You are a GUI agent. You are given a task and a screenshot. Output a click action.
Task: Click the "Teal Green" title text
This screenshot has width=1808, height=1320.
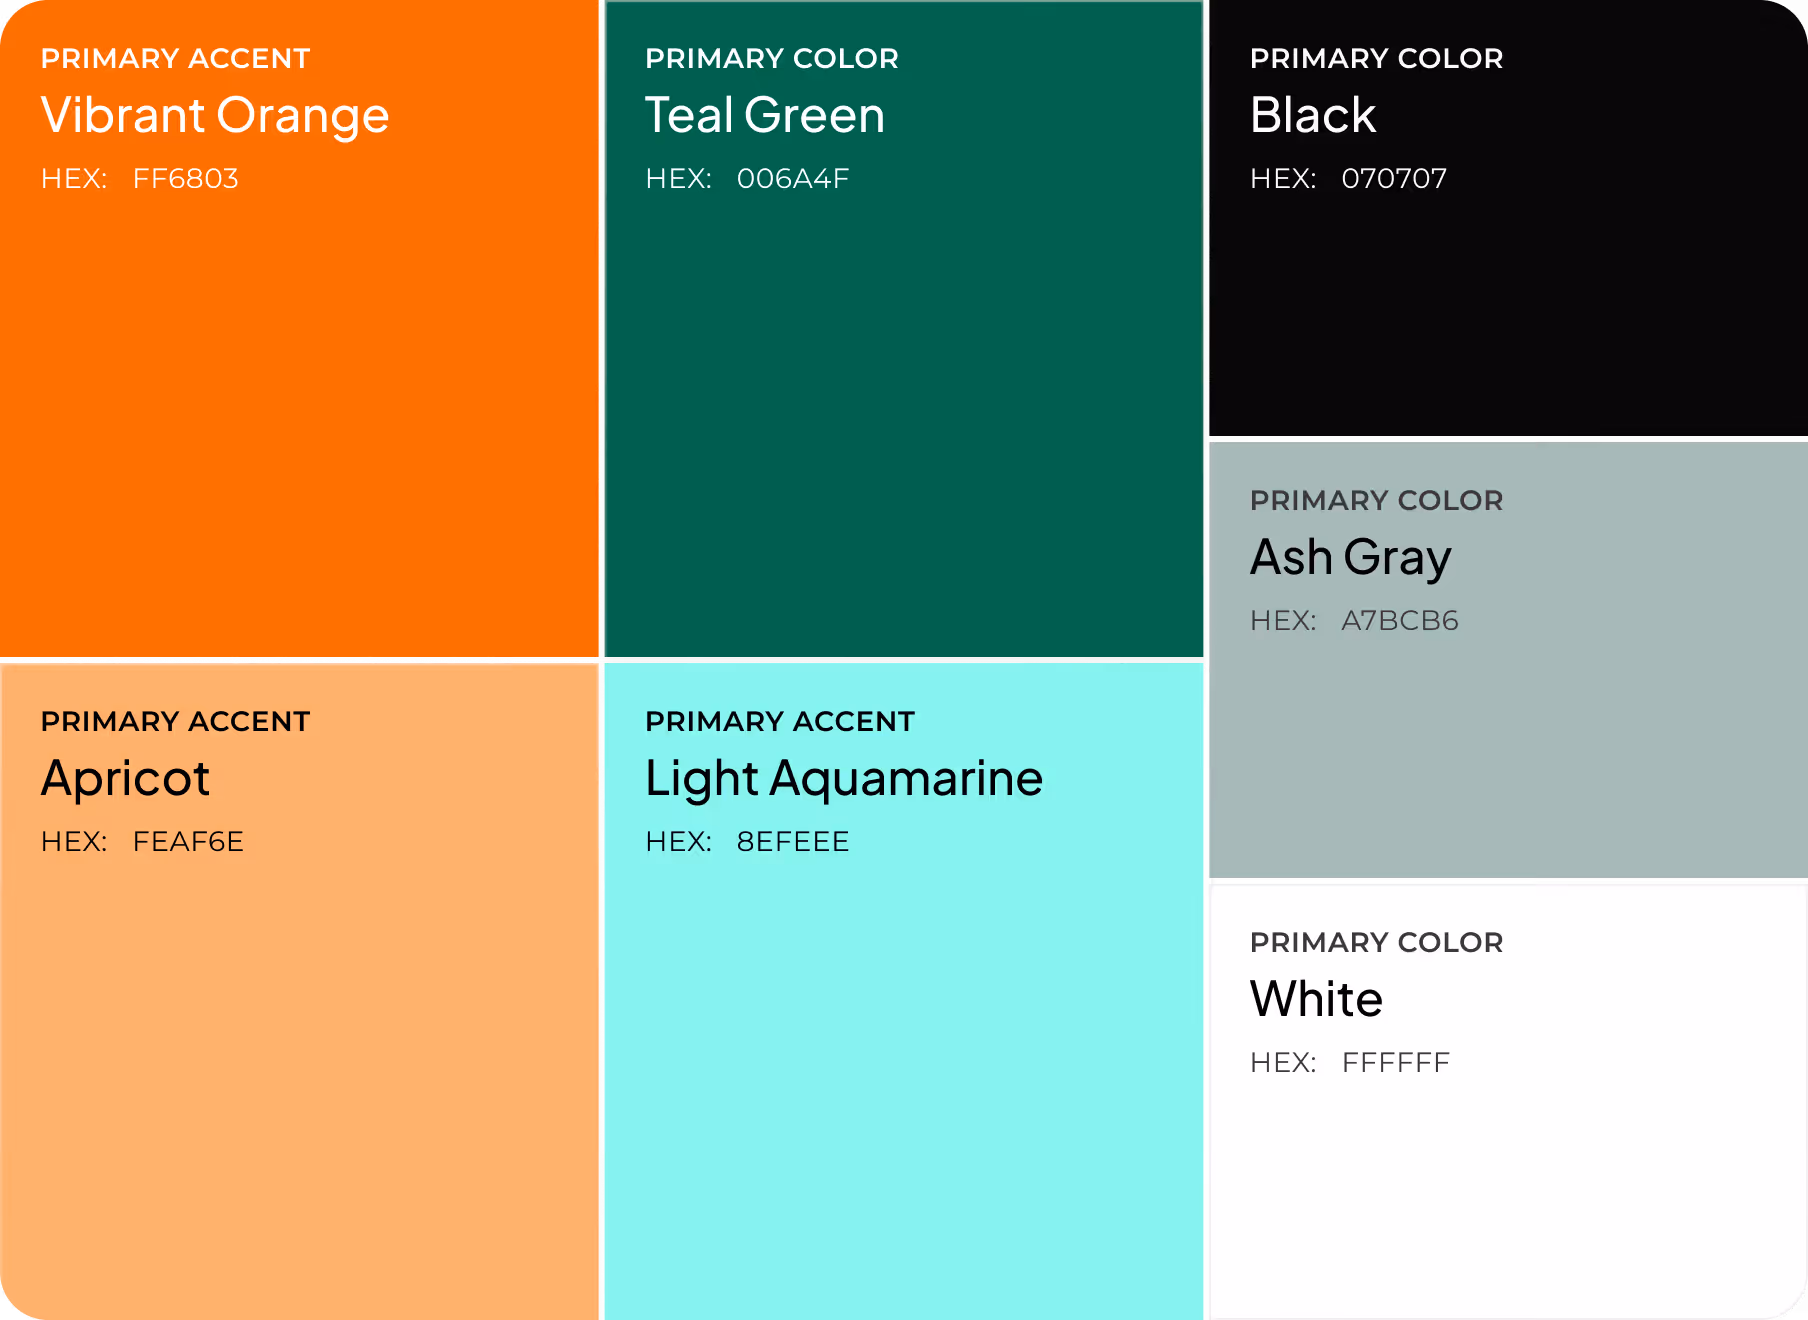765,115
